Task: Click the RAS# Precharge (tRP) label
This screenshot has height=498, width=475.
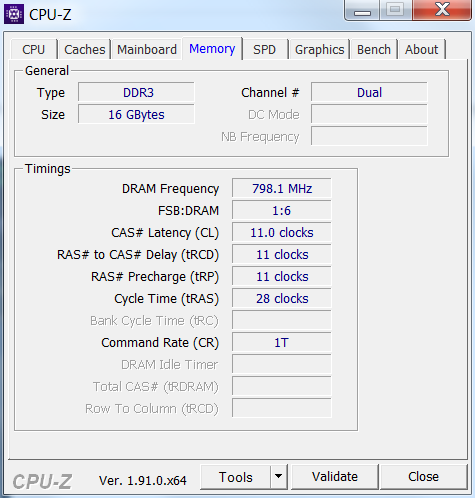Action: 155,277
